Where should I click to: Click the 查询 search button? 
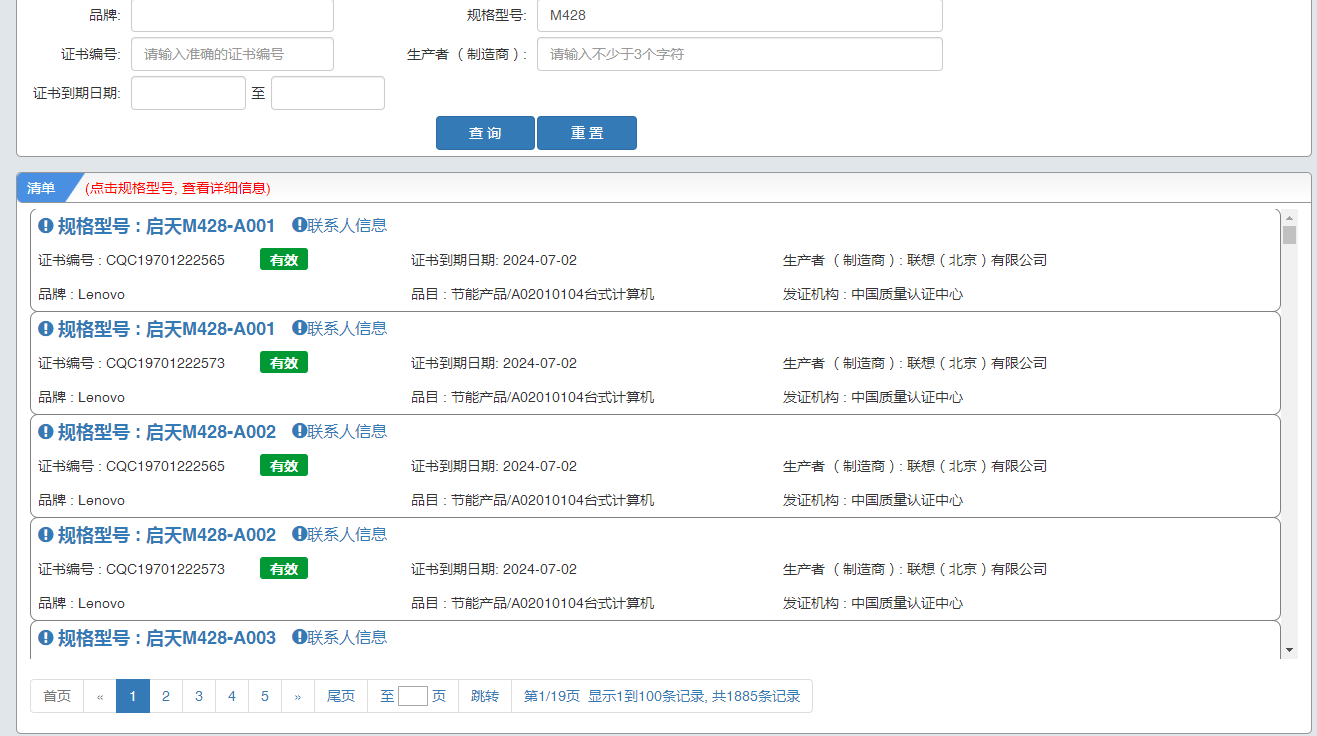(x=485, y=133)
